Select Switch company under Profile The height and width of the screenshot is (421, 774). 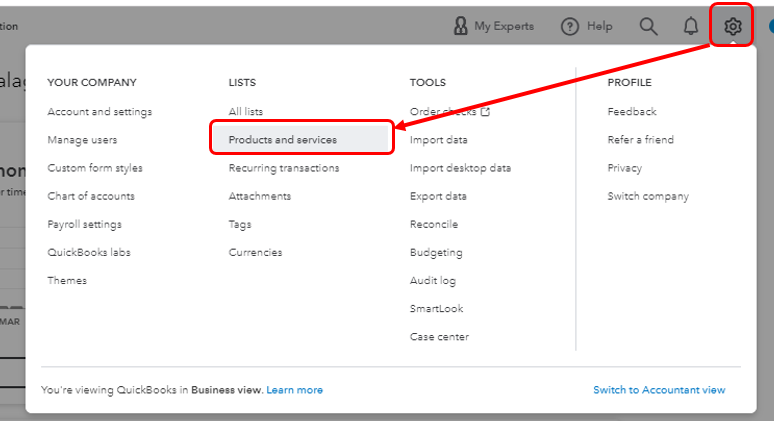(x=648, y=196)
